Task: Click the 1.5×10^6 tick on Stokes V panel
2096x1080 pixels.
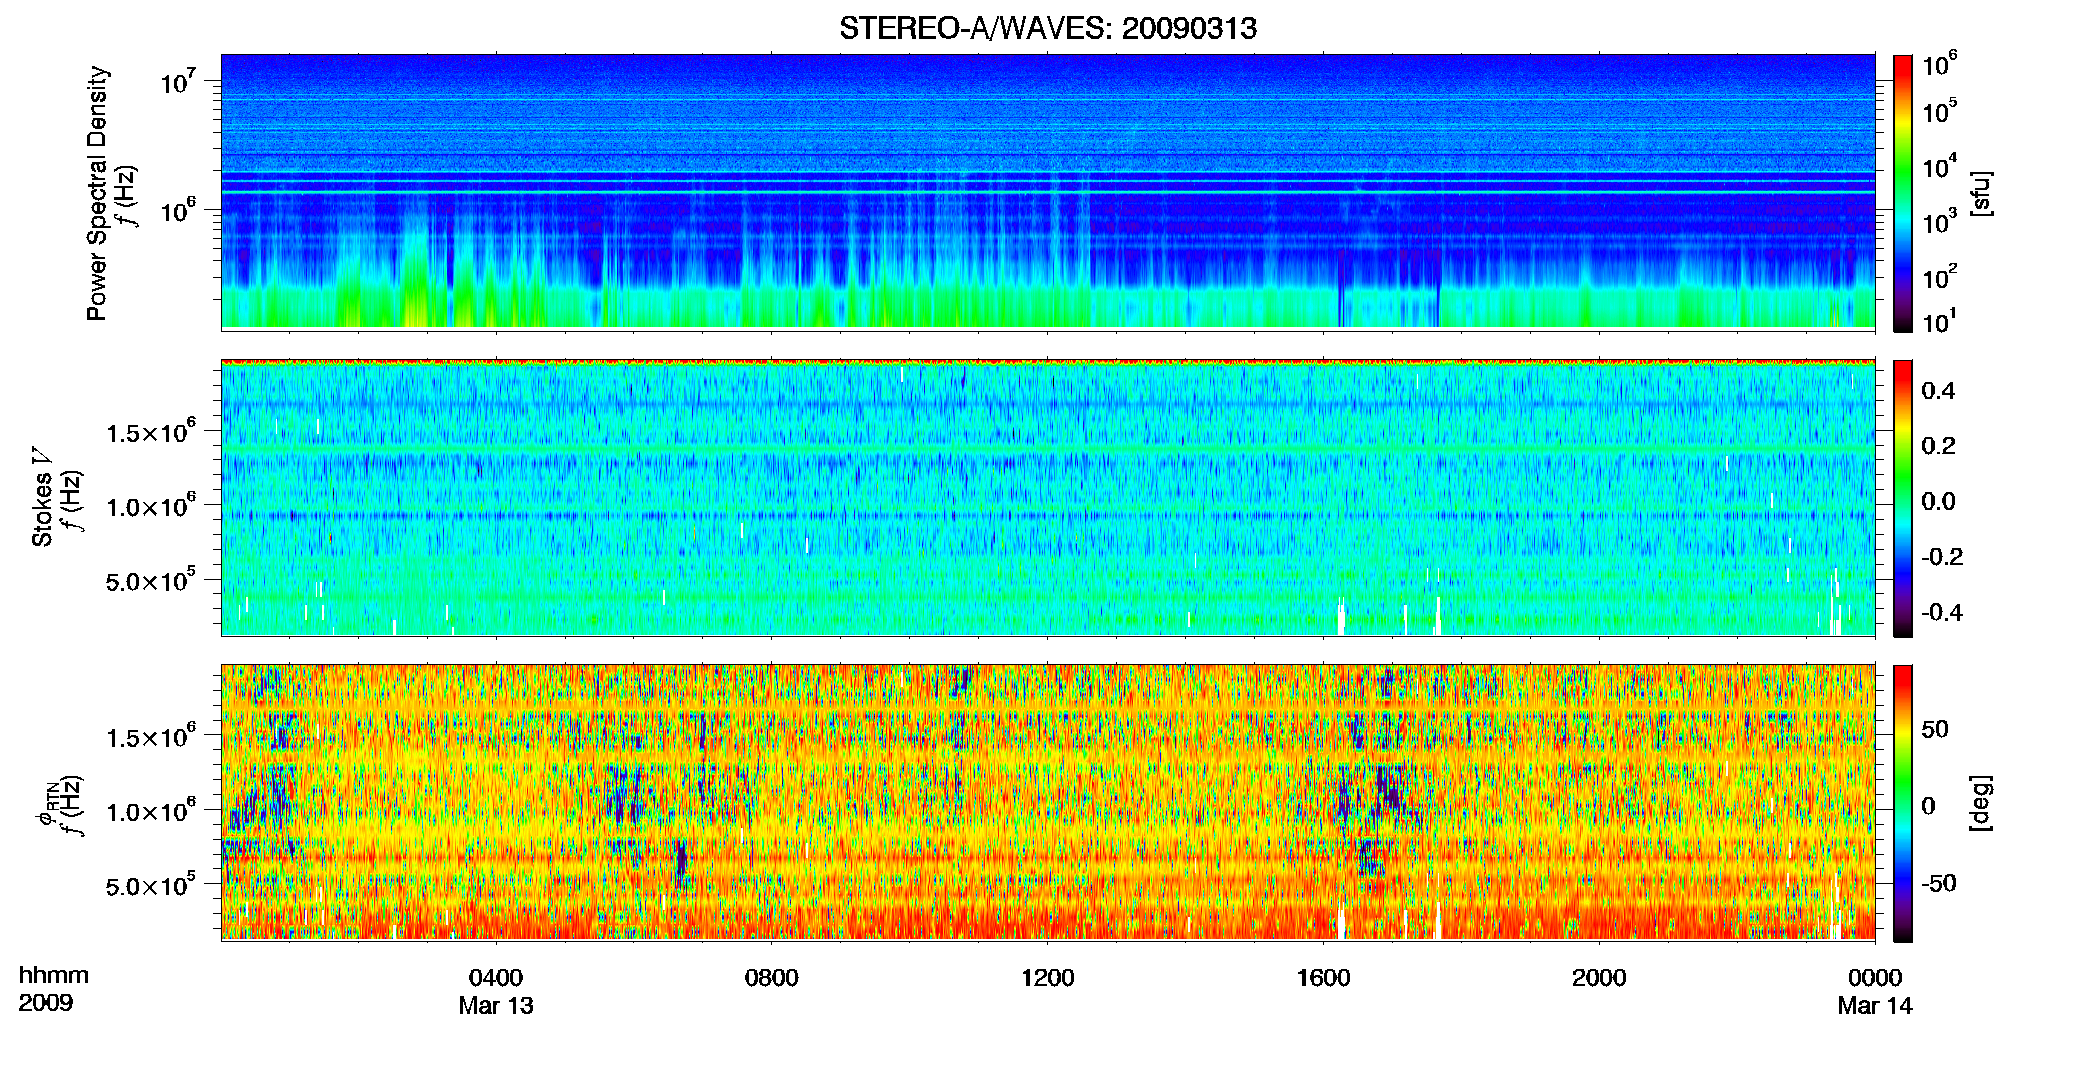Action: (150, 432)
